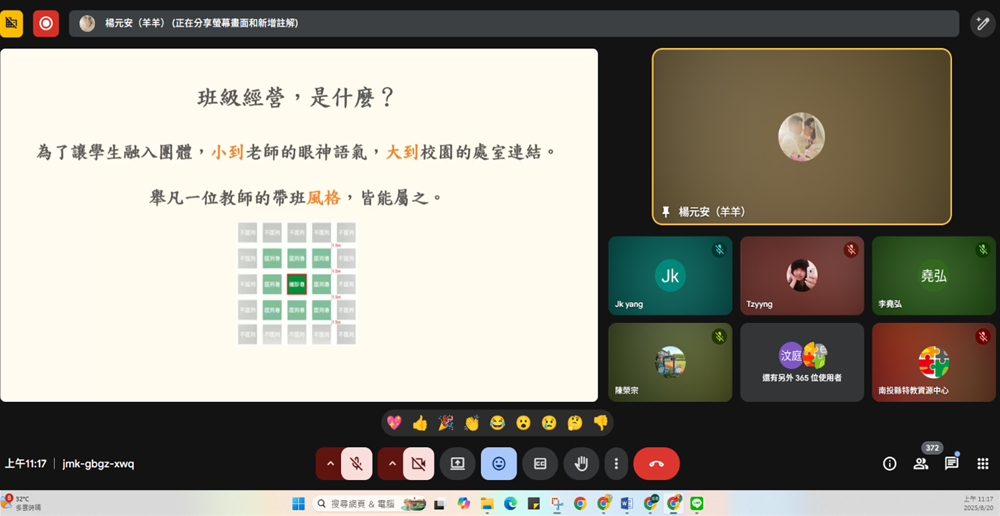Screen dimensions: 1000x516
Task: Select the 陳榮宗 participant tile
Action: click(670, 362)
